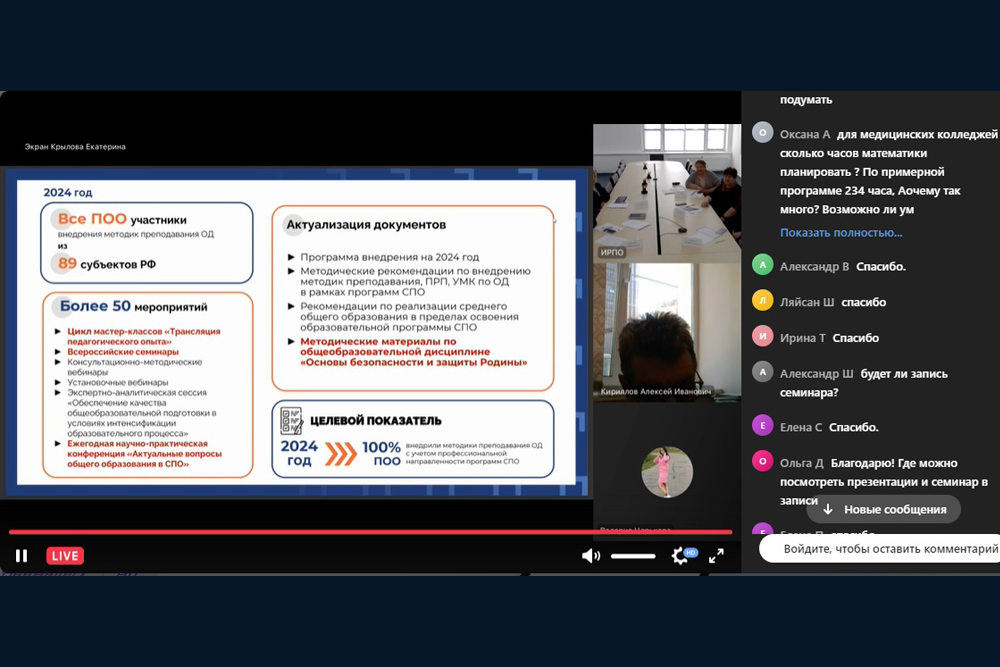Click the red stream progress bar

tap(370, 532)
